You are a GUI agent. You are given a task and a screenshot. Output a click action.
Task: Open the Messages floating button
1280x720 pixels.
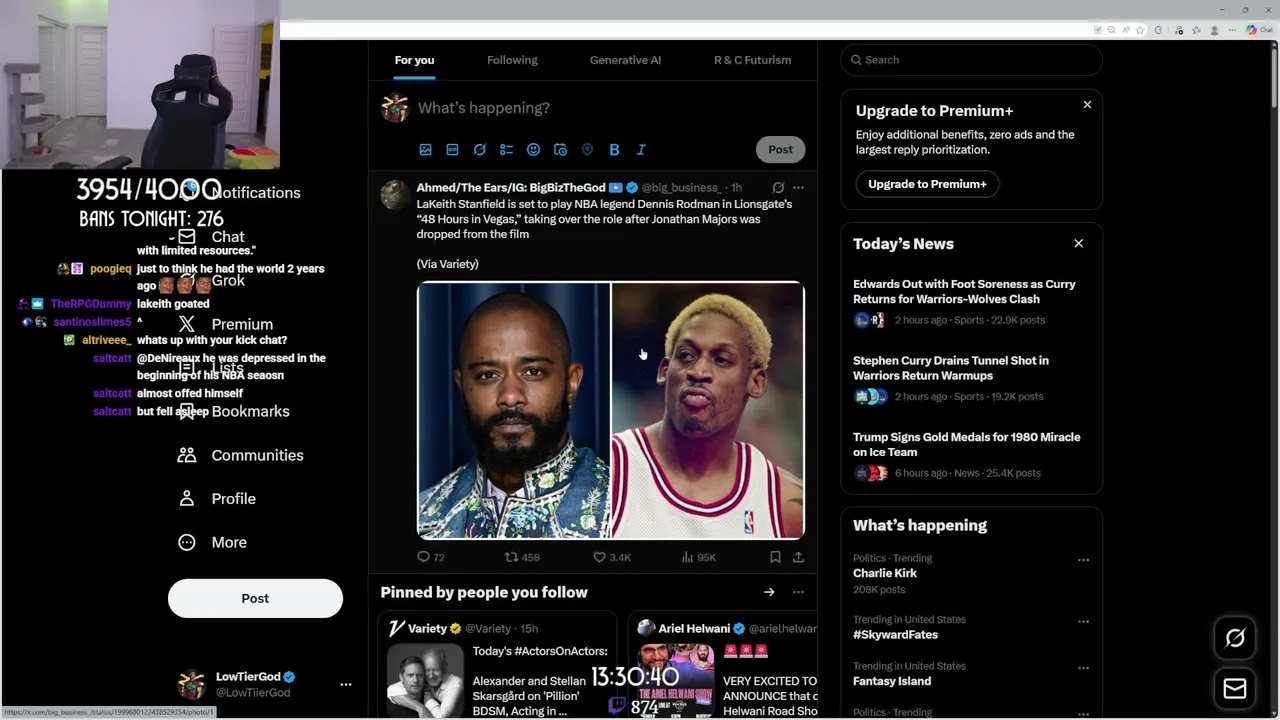1235,689
